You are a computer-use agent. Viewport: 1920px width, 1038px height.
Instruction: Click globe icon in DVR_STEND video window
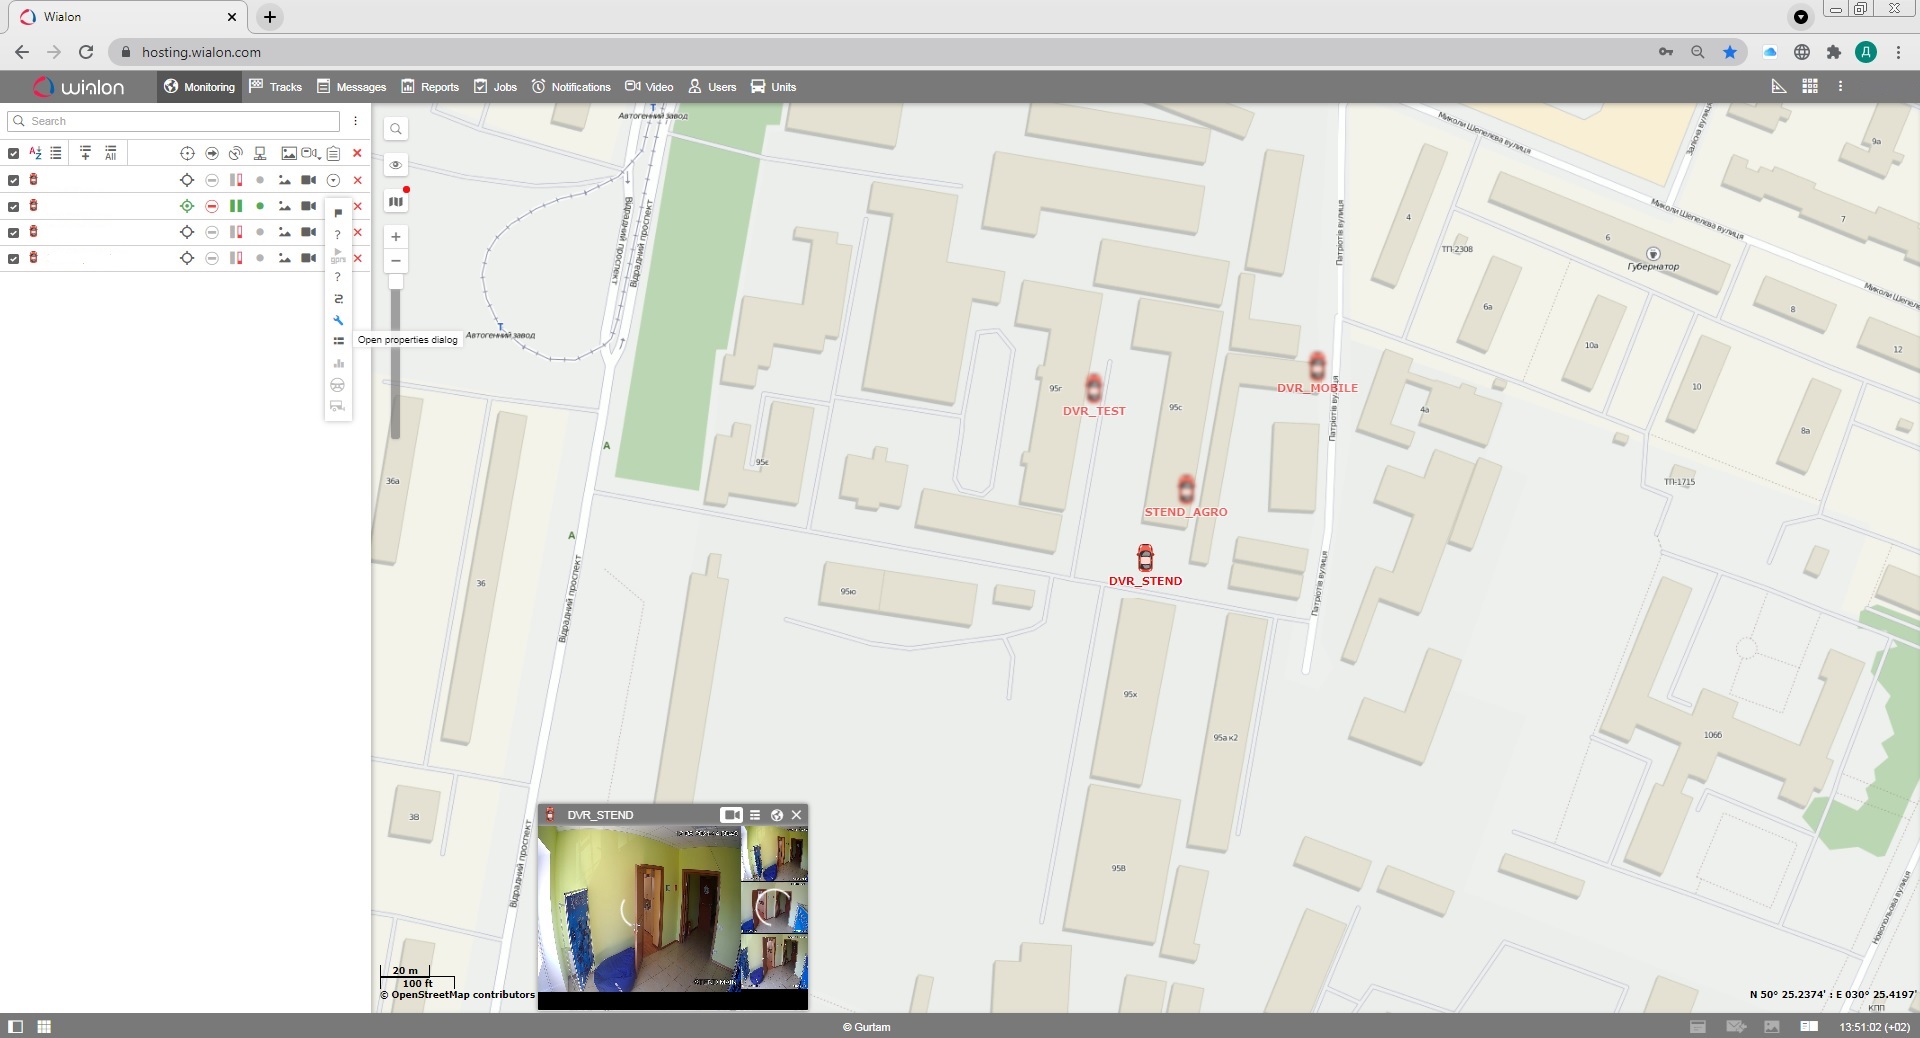click(776, 815)
